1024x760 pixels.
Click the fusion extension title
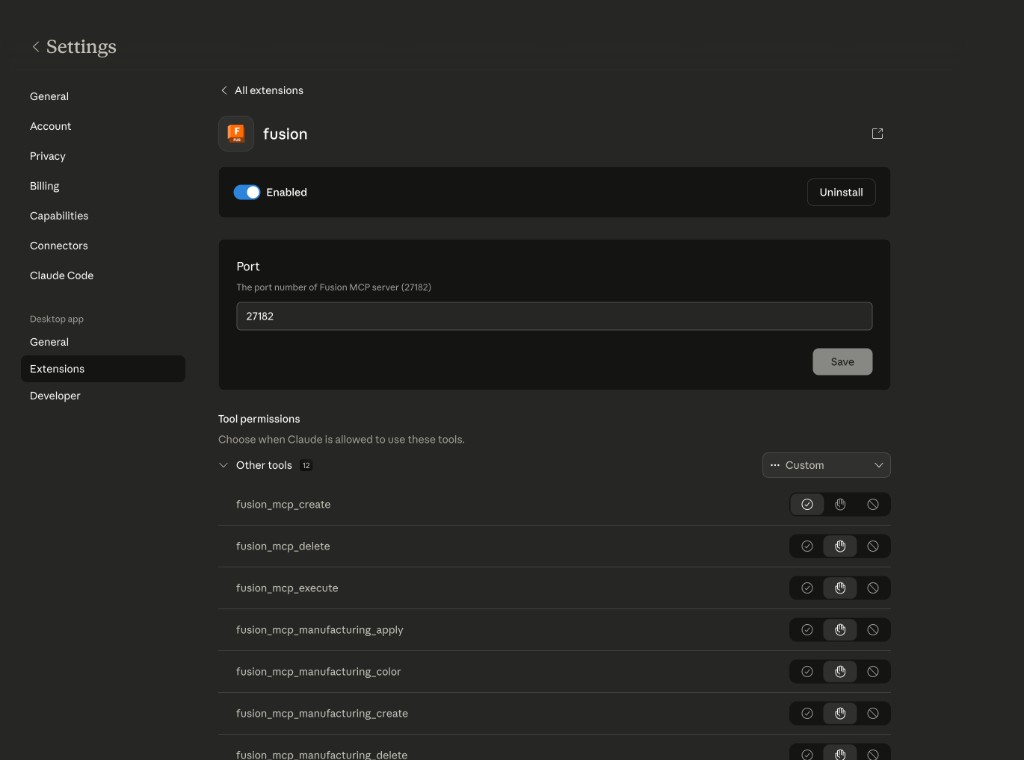coord(285,134)
